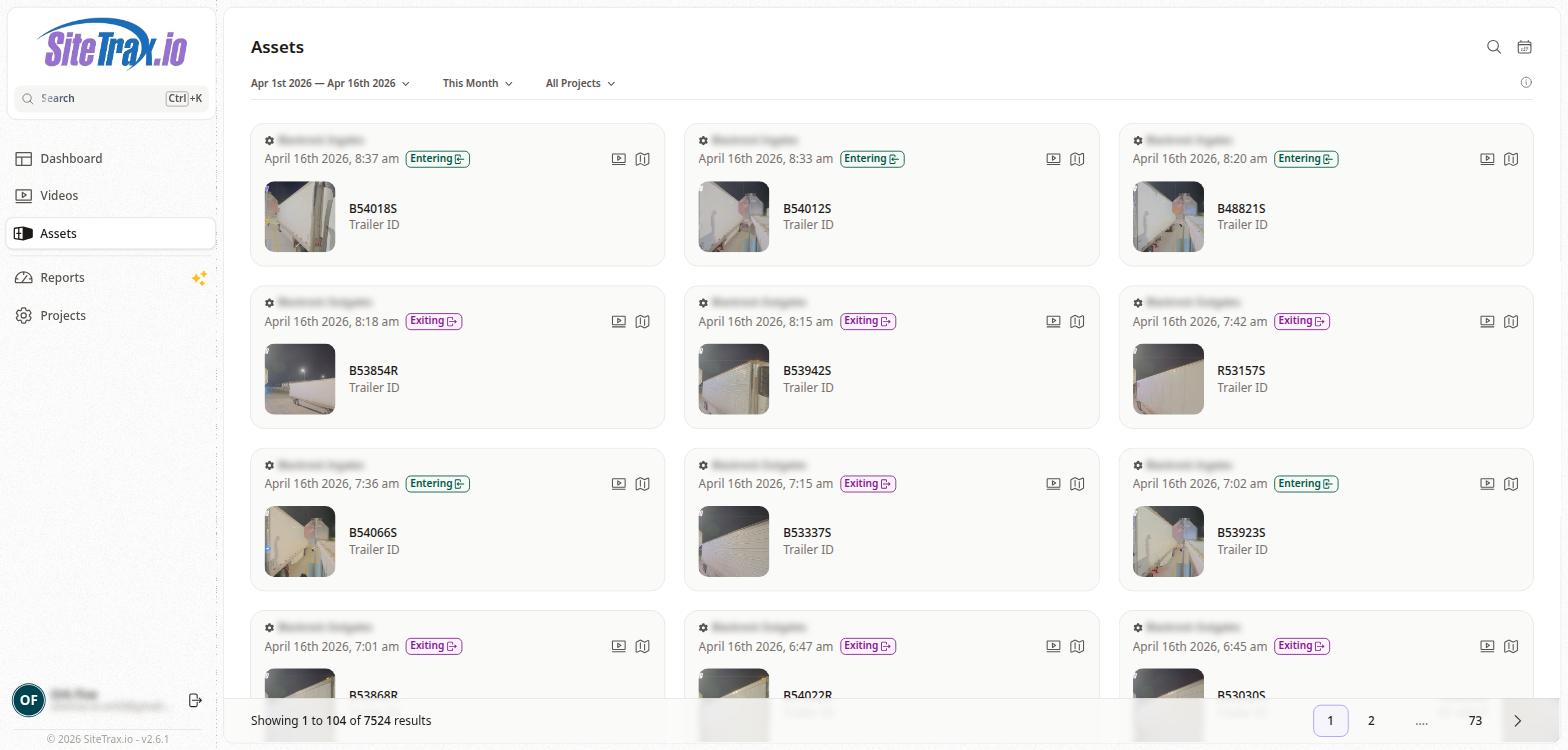Select page 1 in pagination
The width and height of the screenshot is (1568, 750).
coord(1330,721)
